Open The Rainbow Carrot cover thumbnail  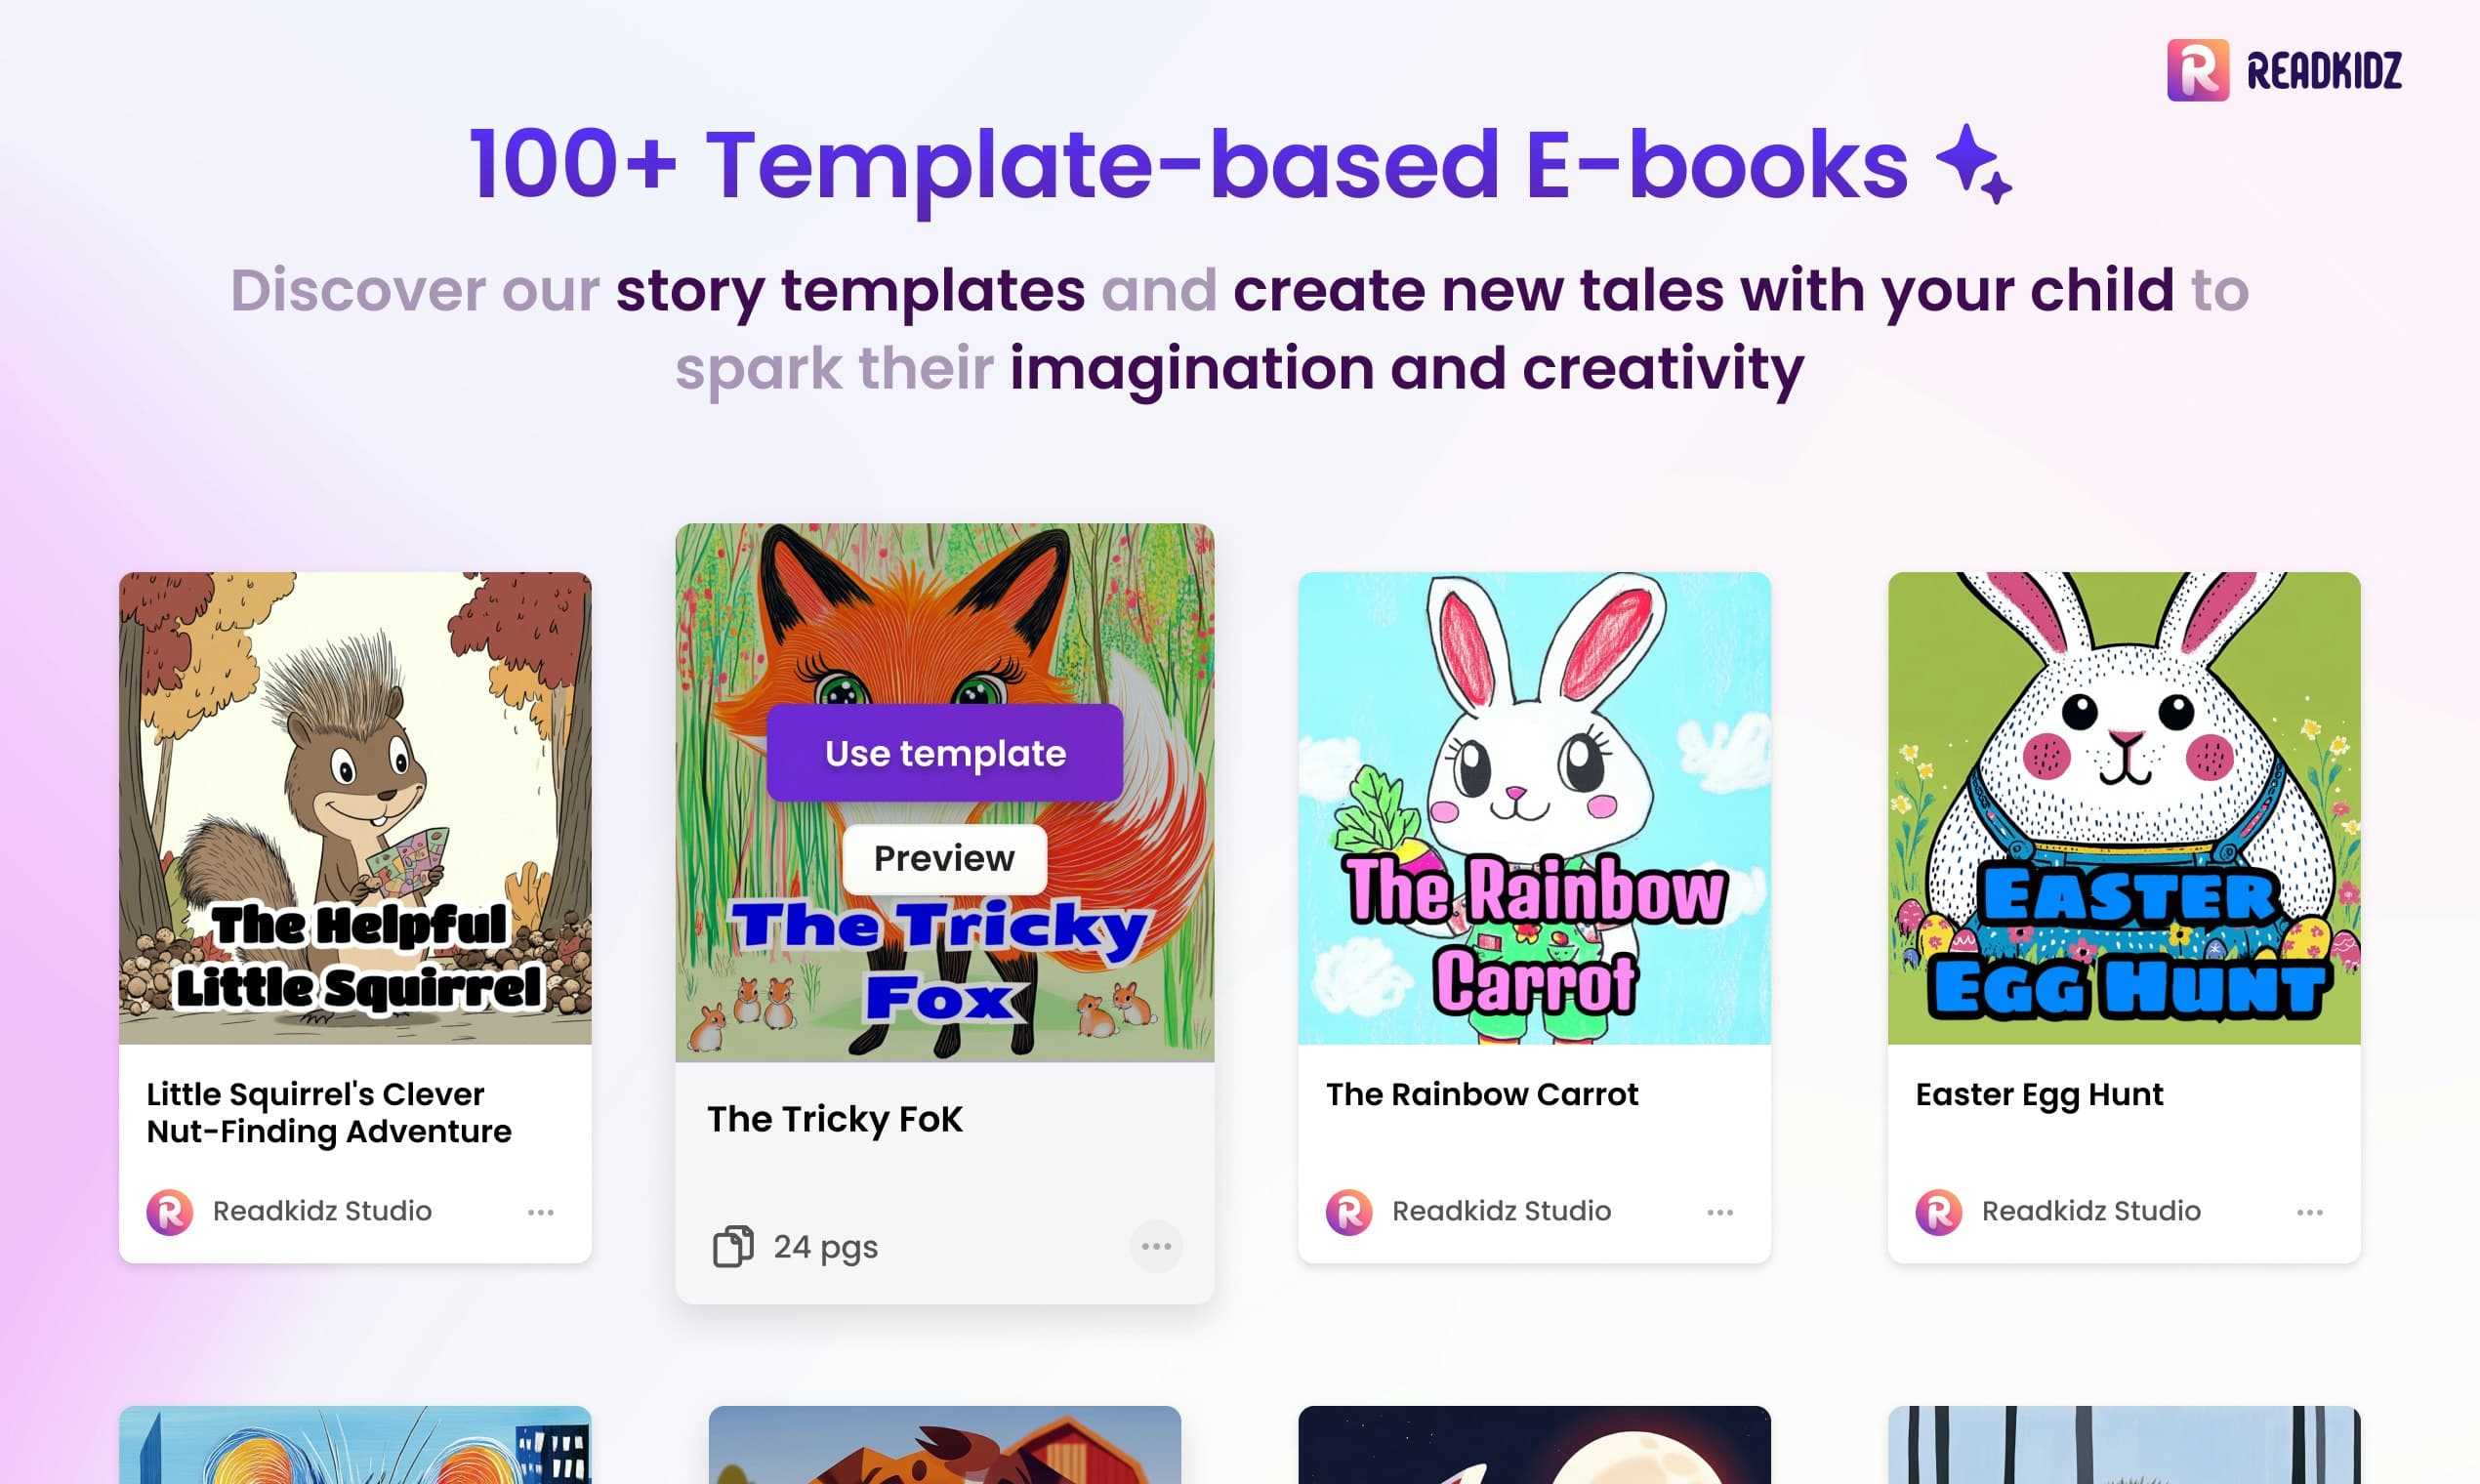click(x=1534, y=807)
